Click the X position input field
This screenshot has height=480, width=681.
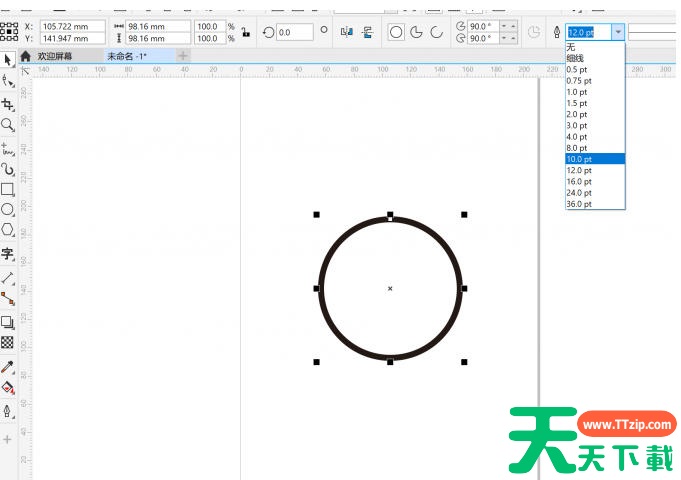click(x=72, y=25)
